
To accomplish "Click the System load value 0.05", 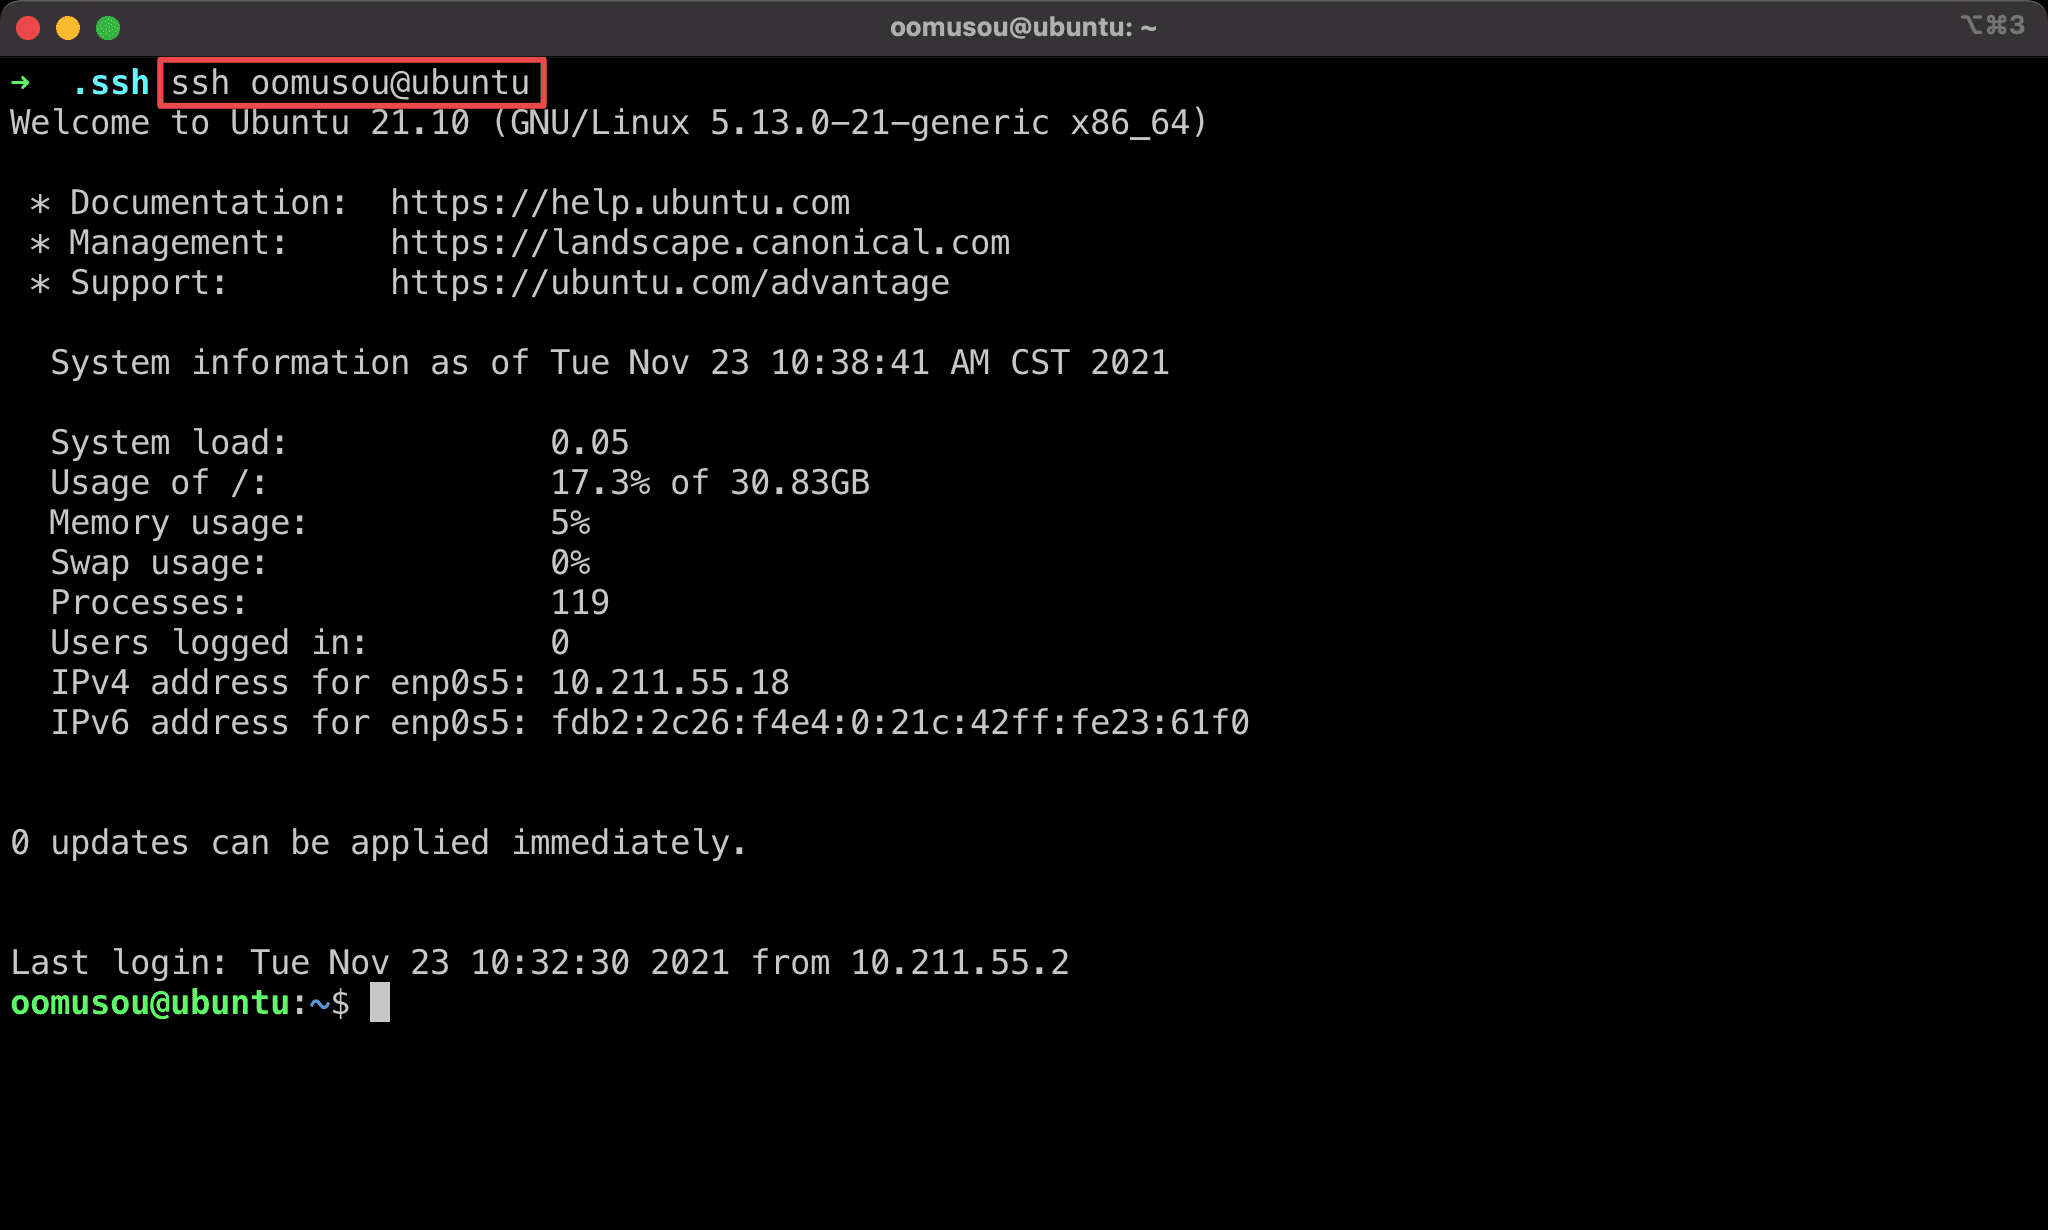I will (x=590, y=443).
